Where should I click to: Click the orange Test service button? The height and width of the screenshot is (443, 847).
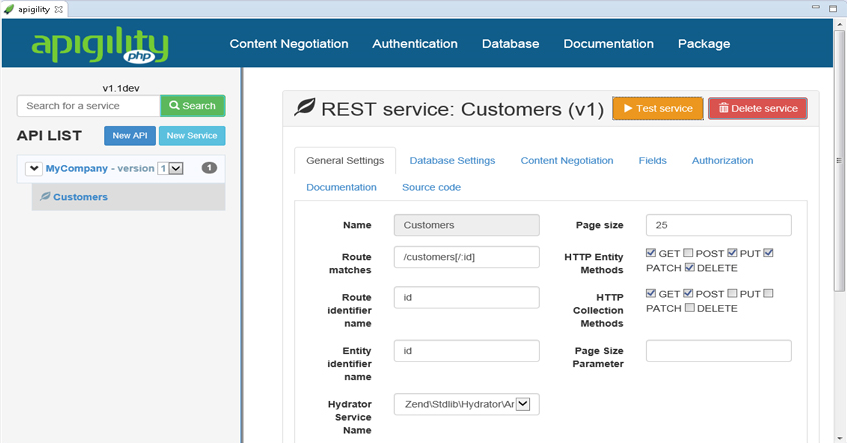pyautogui.click(x=658, y=109)
